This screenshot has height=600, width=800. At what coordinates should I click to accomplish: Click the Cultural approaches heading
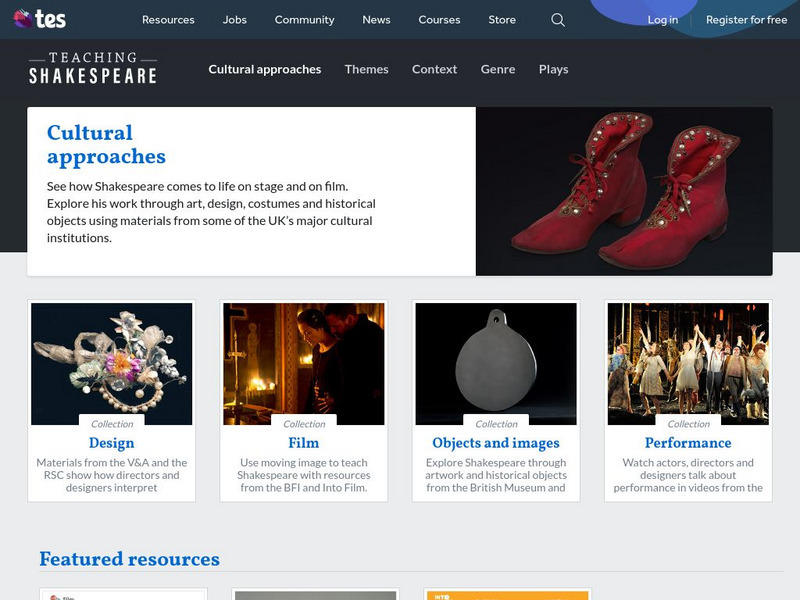coord(106,145)
